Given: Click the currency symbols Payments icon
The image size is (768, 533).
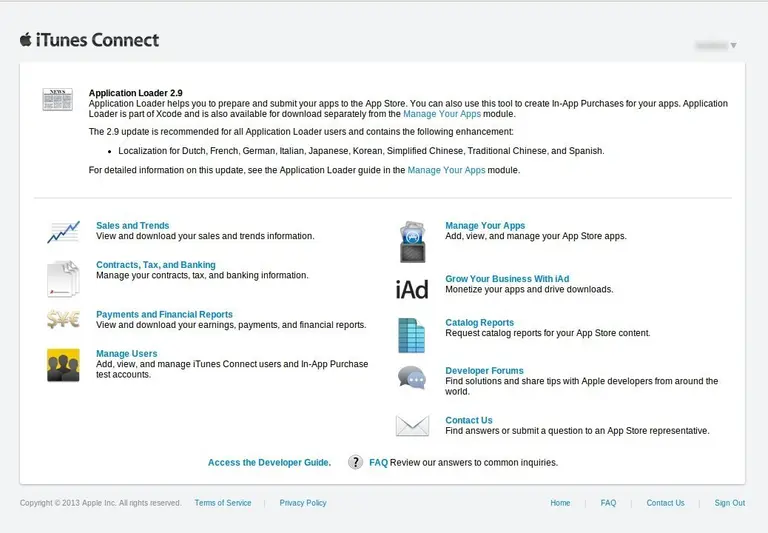Looking at the screenshot, I should (x=63, y=319).
